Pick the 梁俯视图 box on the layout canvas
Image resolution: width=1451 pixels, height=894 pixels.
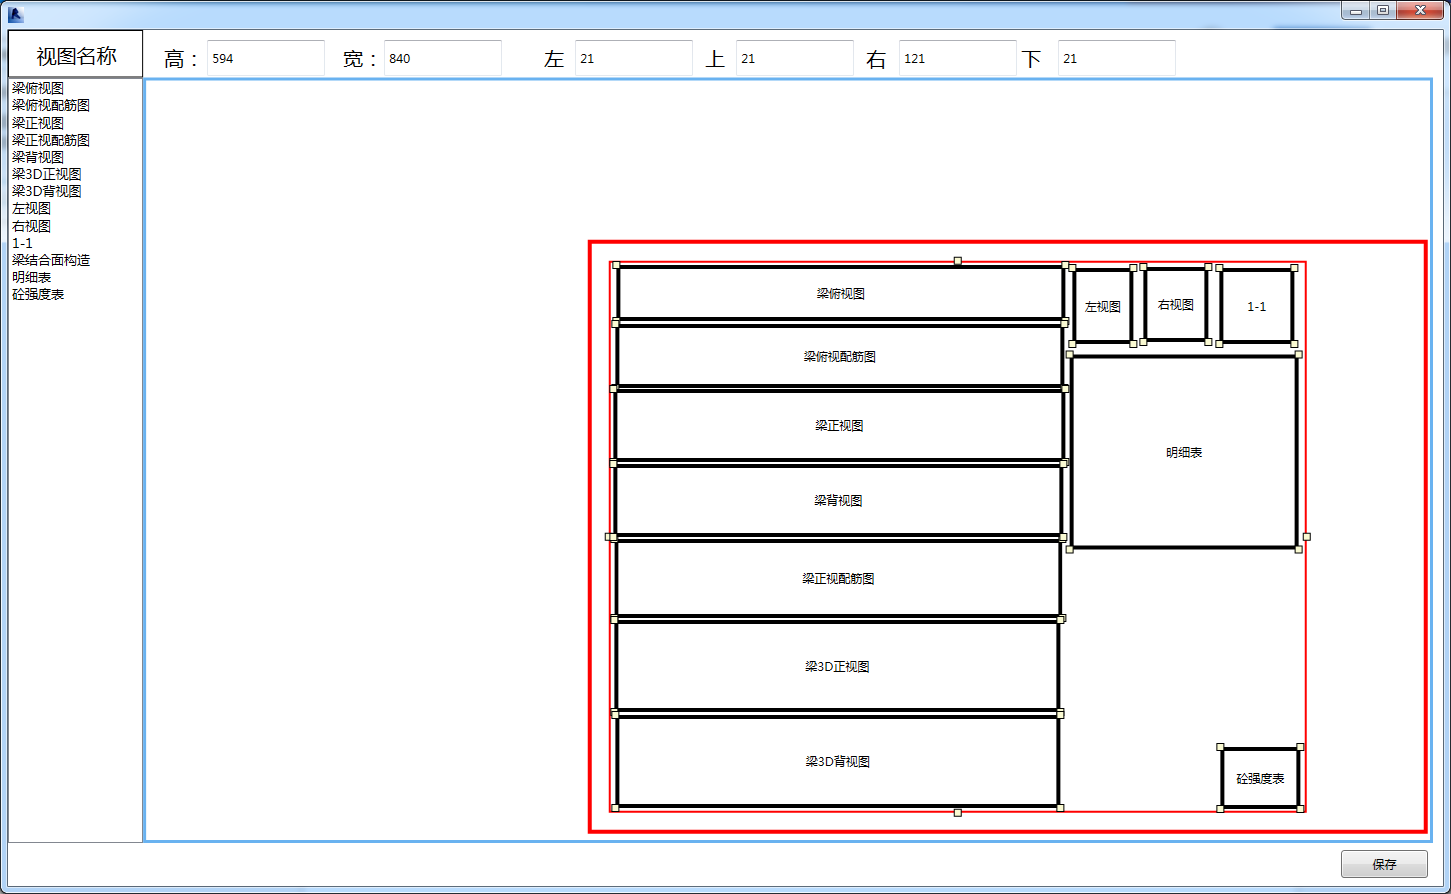[x=840, y=293]
